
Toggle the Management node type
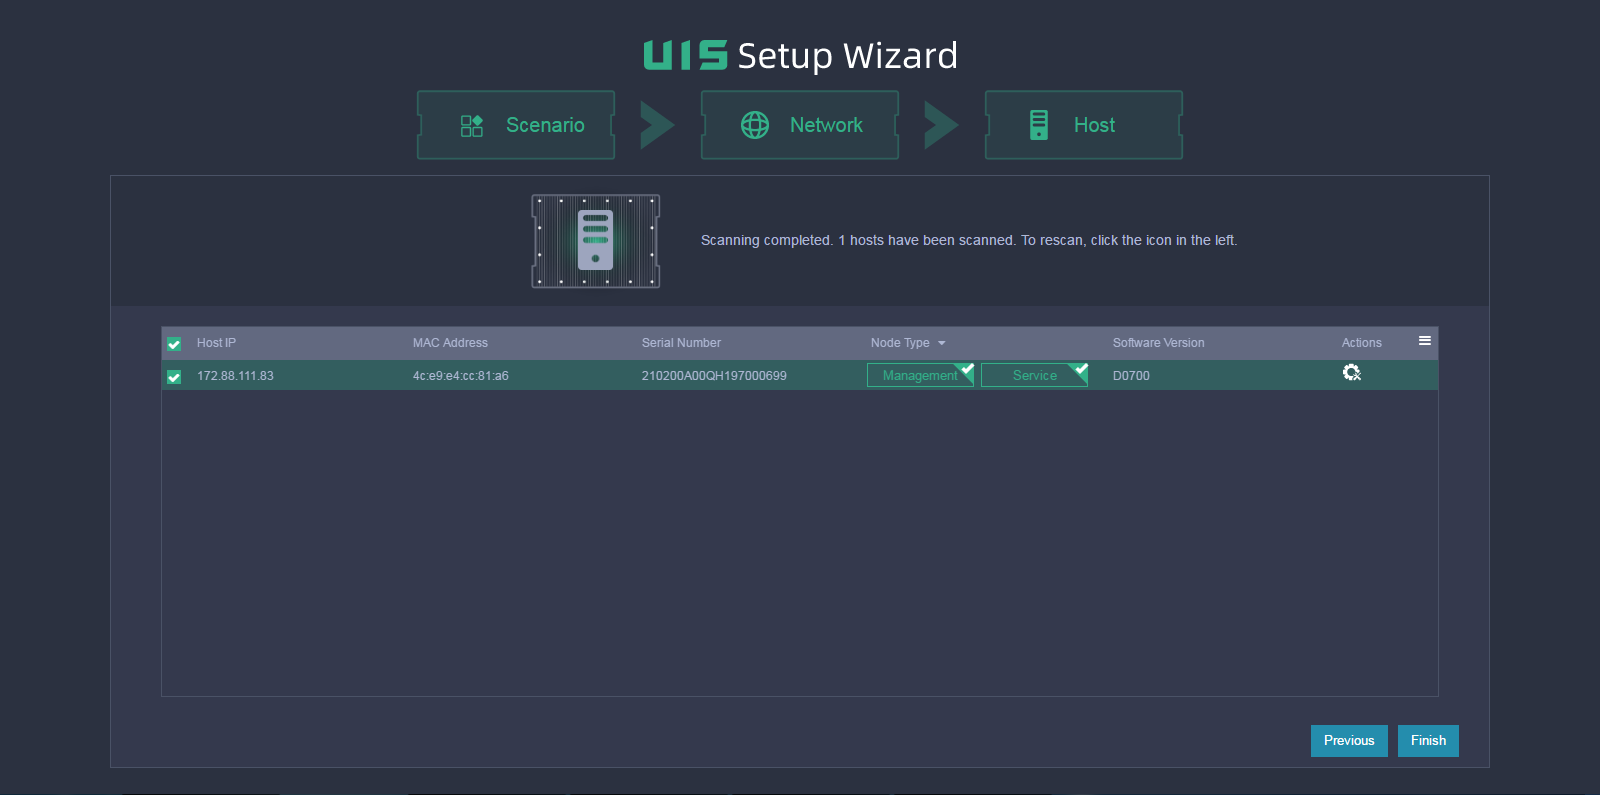pyautogui.click(x=920, y=375)
